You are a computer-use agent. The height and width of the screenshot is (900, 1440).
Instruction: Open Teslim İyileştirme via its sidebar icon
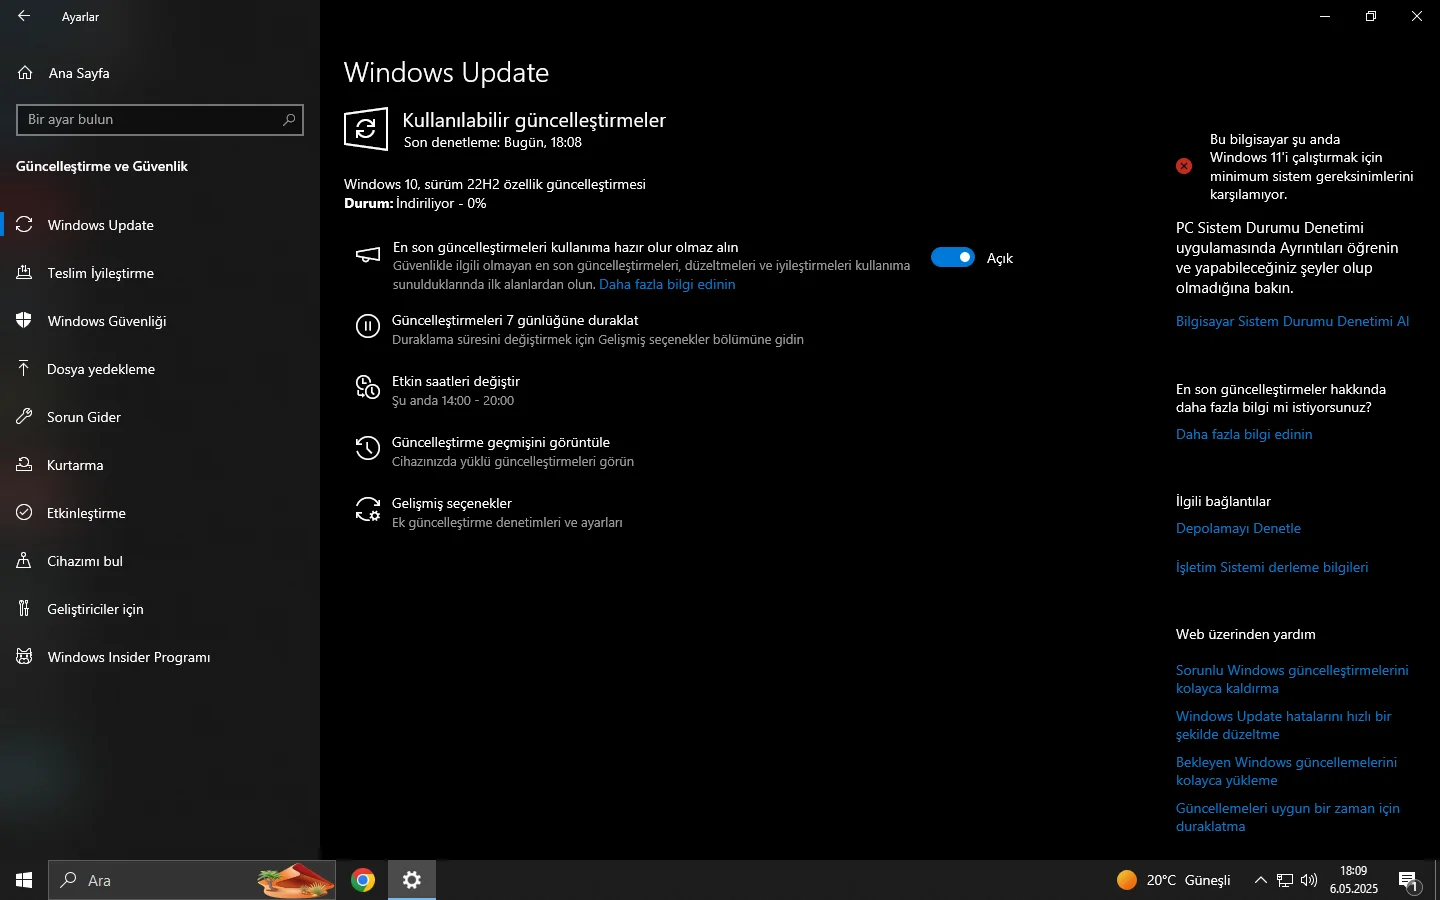(x=24, y=273)
